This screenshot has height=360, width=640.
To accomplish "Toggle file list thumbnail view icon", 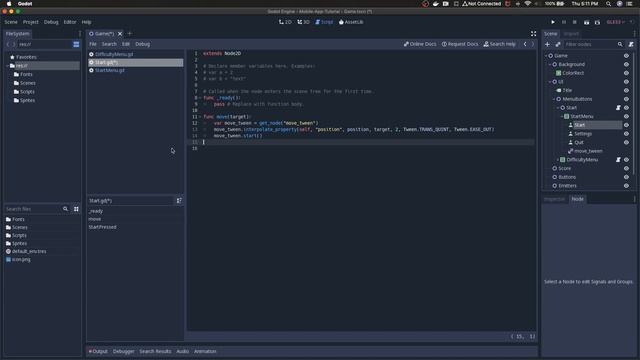I will pos(76,209).
